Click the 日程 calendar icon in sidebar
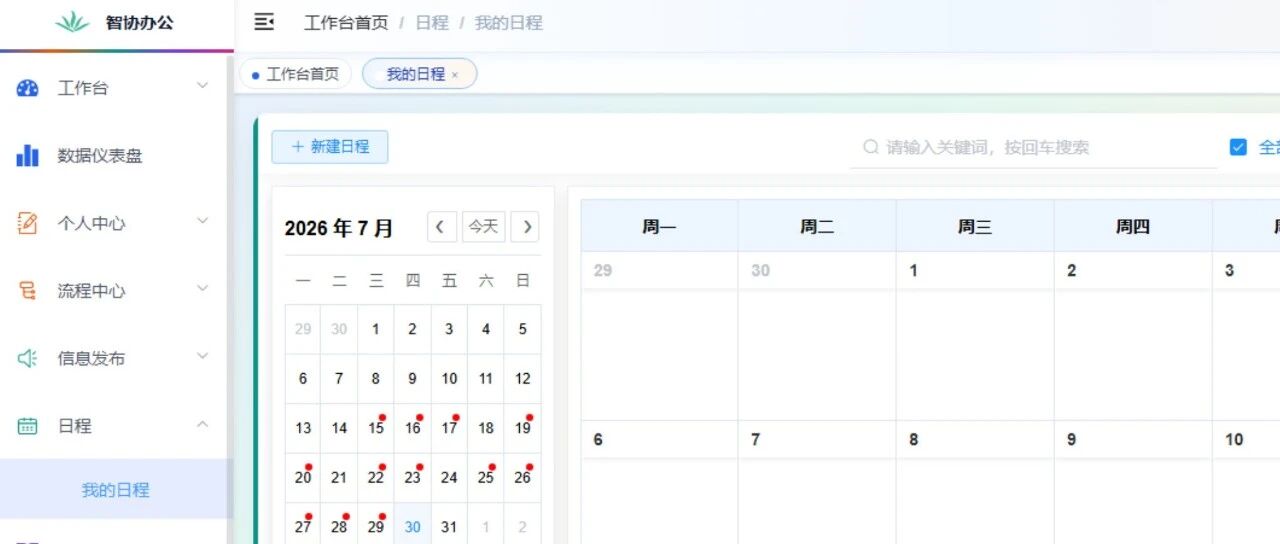Viewport: 1280px width, 544px height. [x=28, y=426]
